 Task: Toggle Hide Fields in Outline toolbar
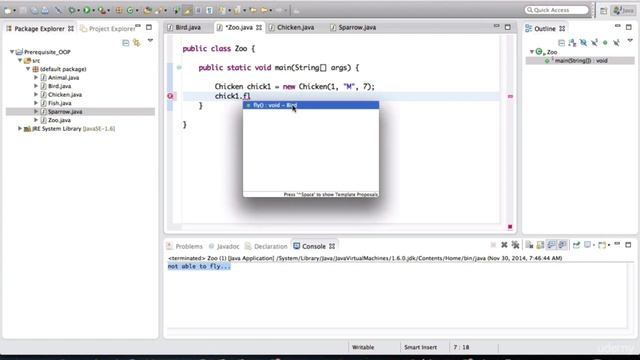coord(583,43)
